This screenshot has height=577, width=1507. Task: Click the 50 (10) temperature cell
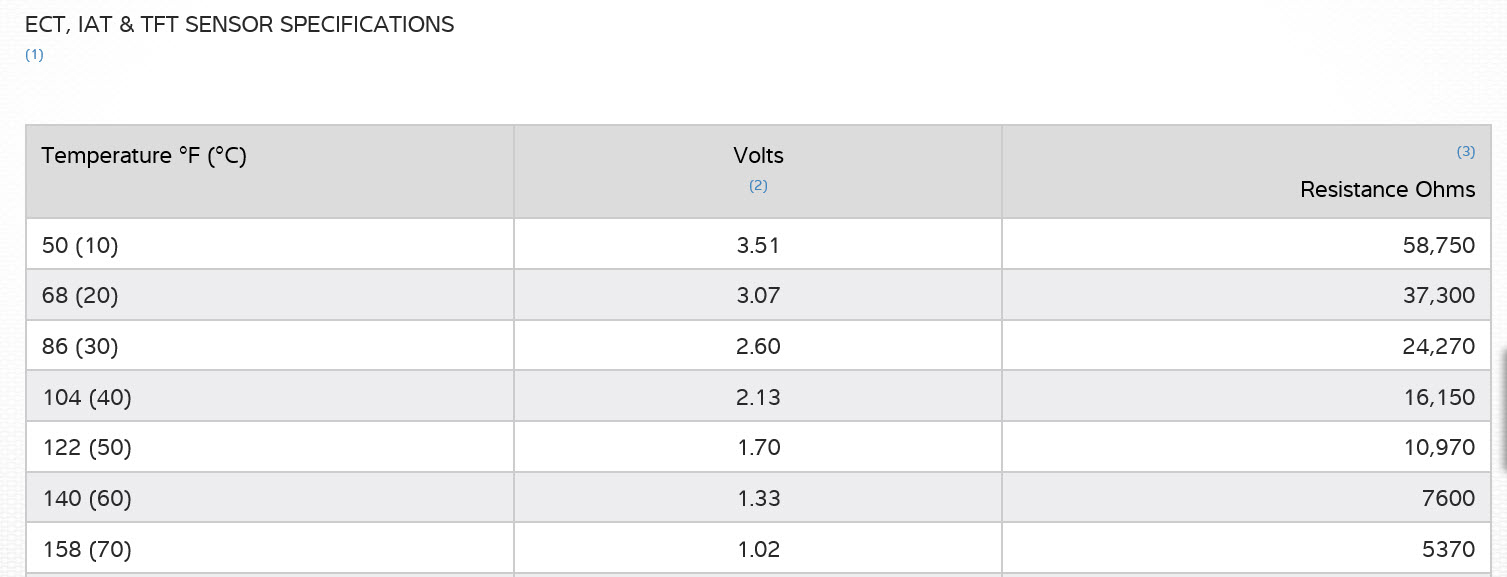(80, 245)
